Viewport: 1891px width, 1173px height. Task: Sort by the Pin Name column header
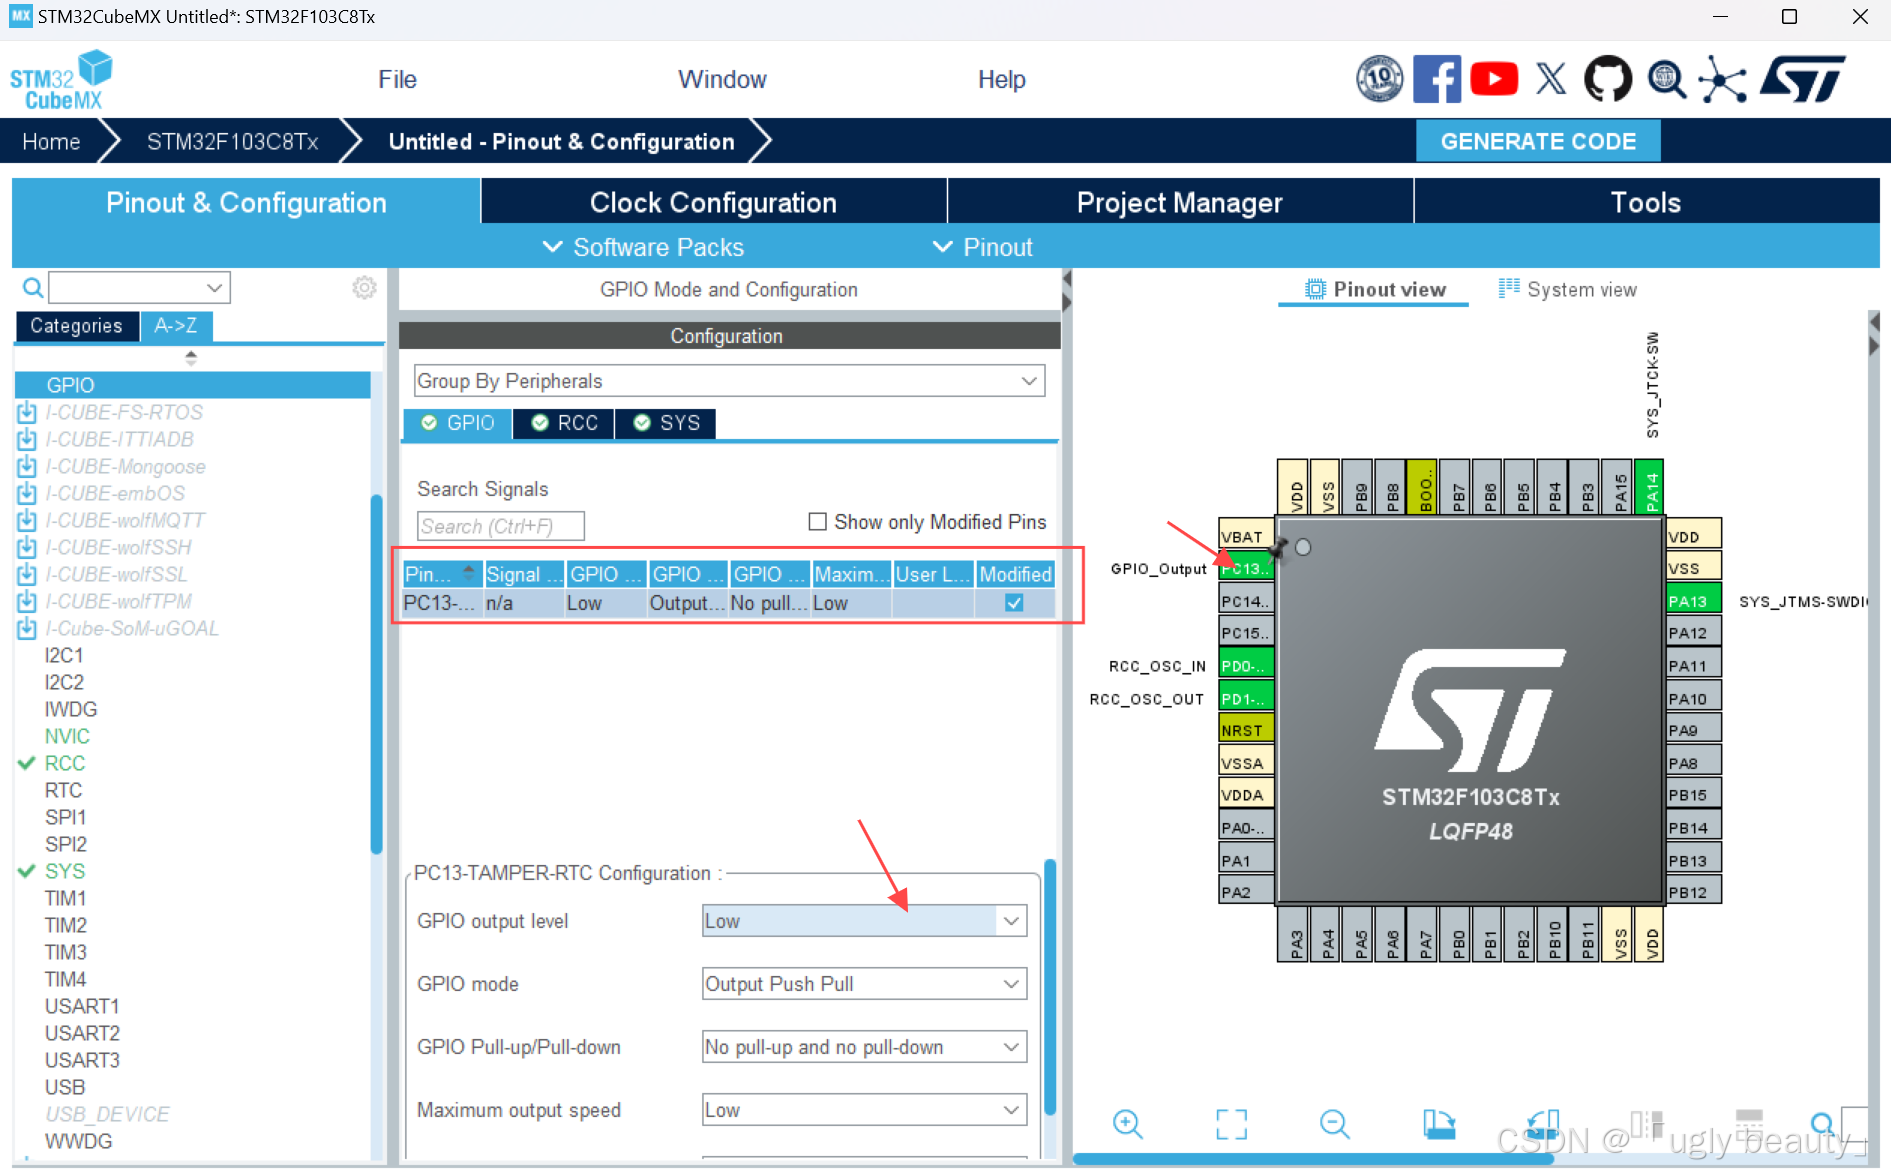[442, 574]
